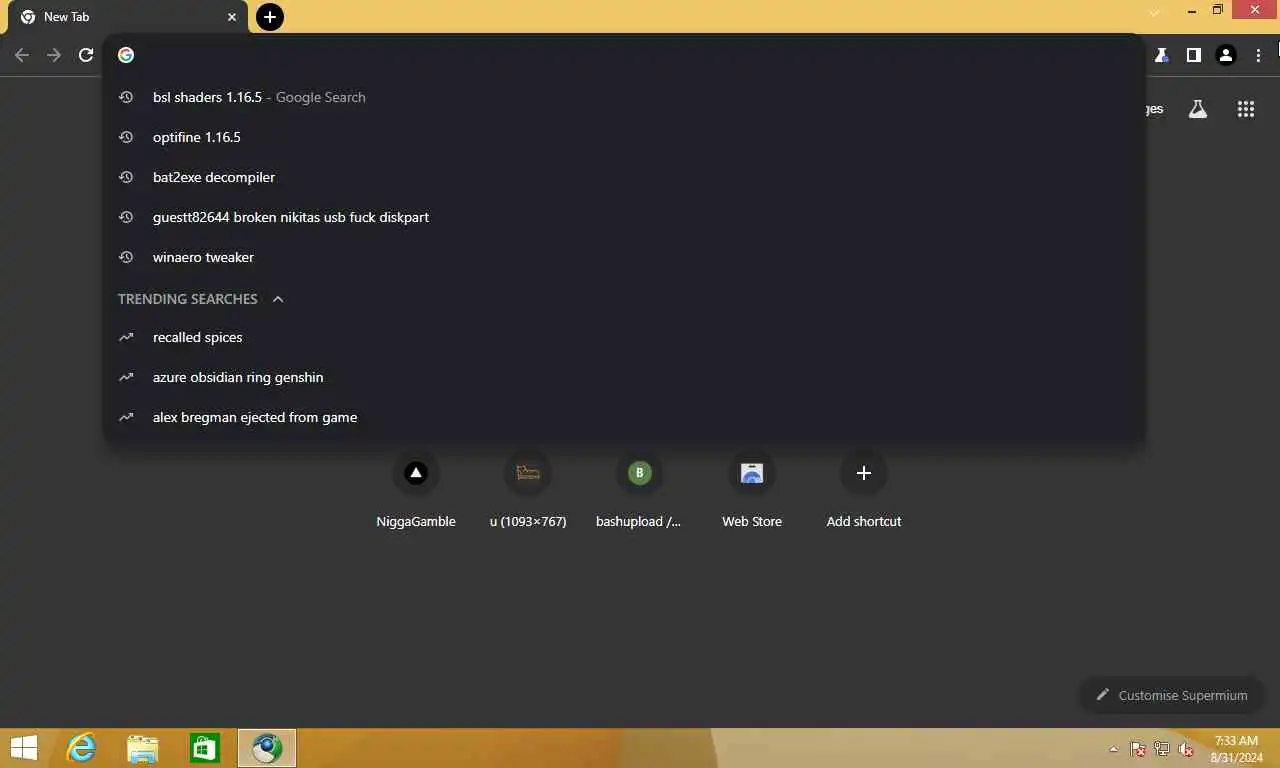Select suggestion 'winaero tweaker'

[624, 257]
